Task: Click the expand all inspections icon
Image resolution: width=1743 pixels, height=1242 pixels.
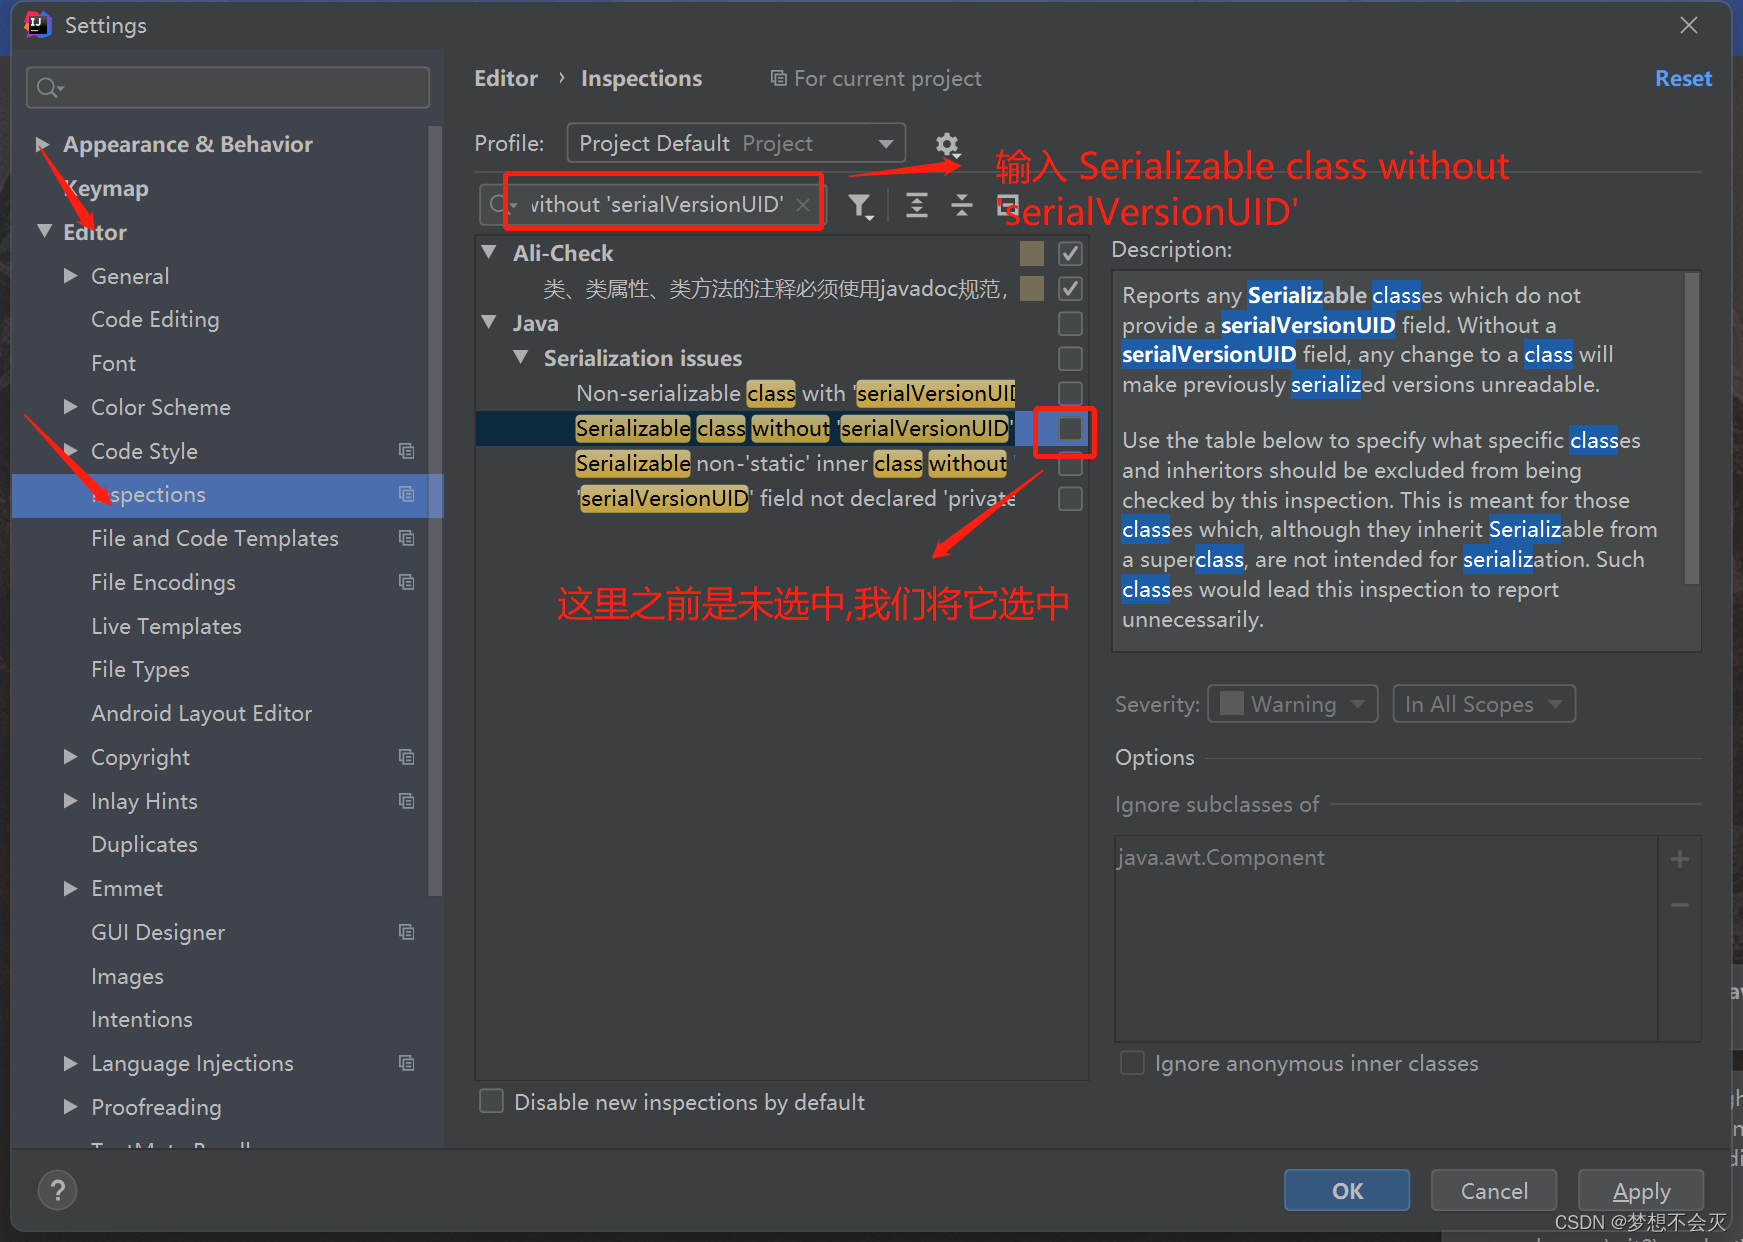Action: click(x=916, y=205)
